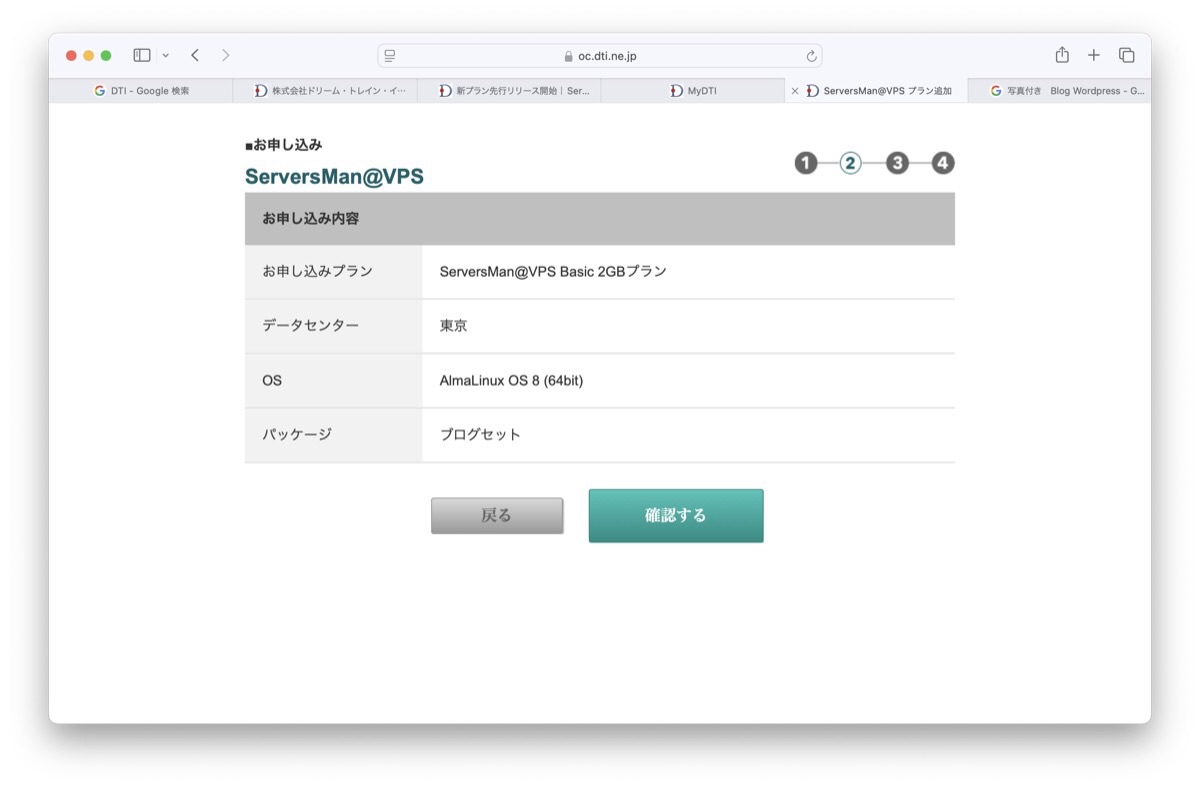This screenshot has height=788, width=1200.
Task: Click AlmaLinux OS 8 (64bit) value
Action: click(511, 381)
